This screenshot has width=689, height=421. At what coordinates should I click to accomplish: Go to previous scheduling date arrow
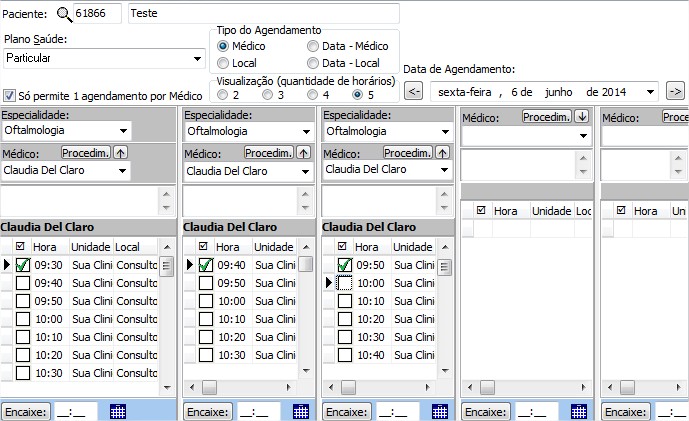(x=414, y=92)
